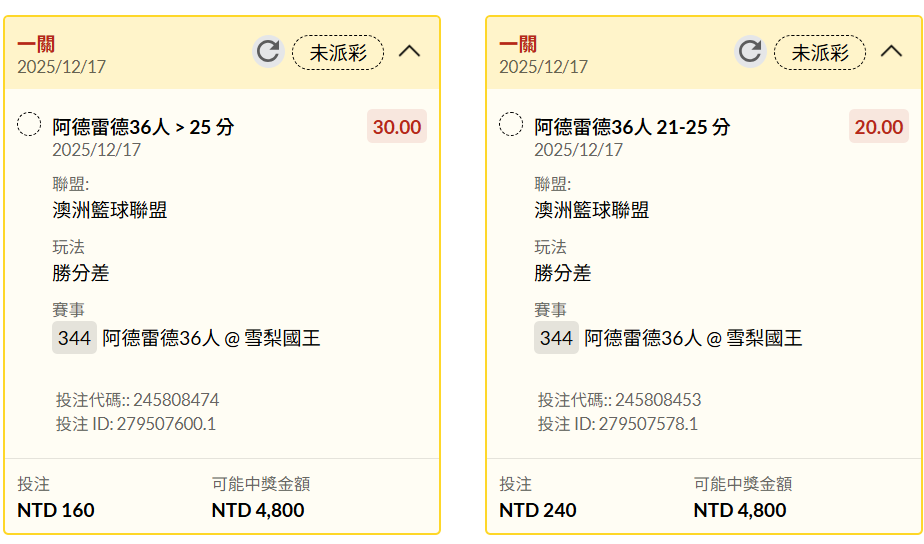Click the bet code 245808453
This screenshot has height=544, width=924.
(658, 400)
